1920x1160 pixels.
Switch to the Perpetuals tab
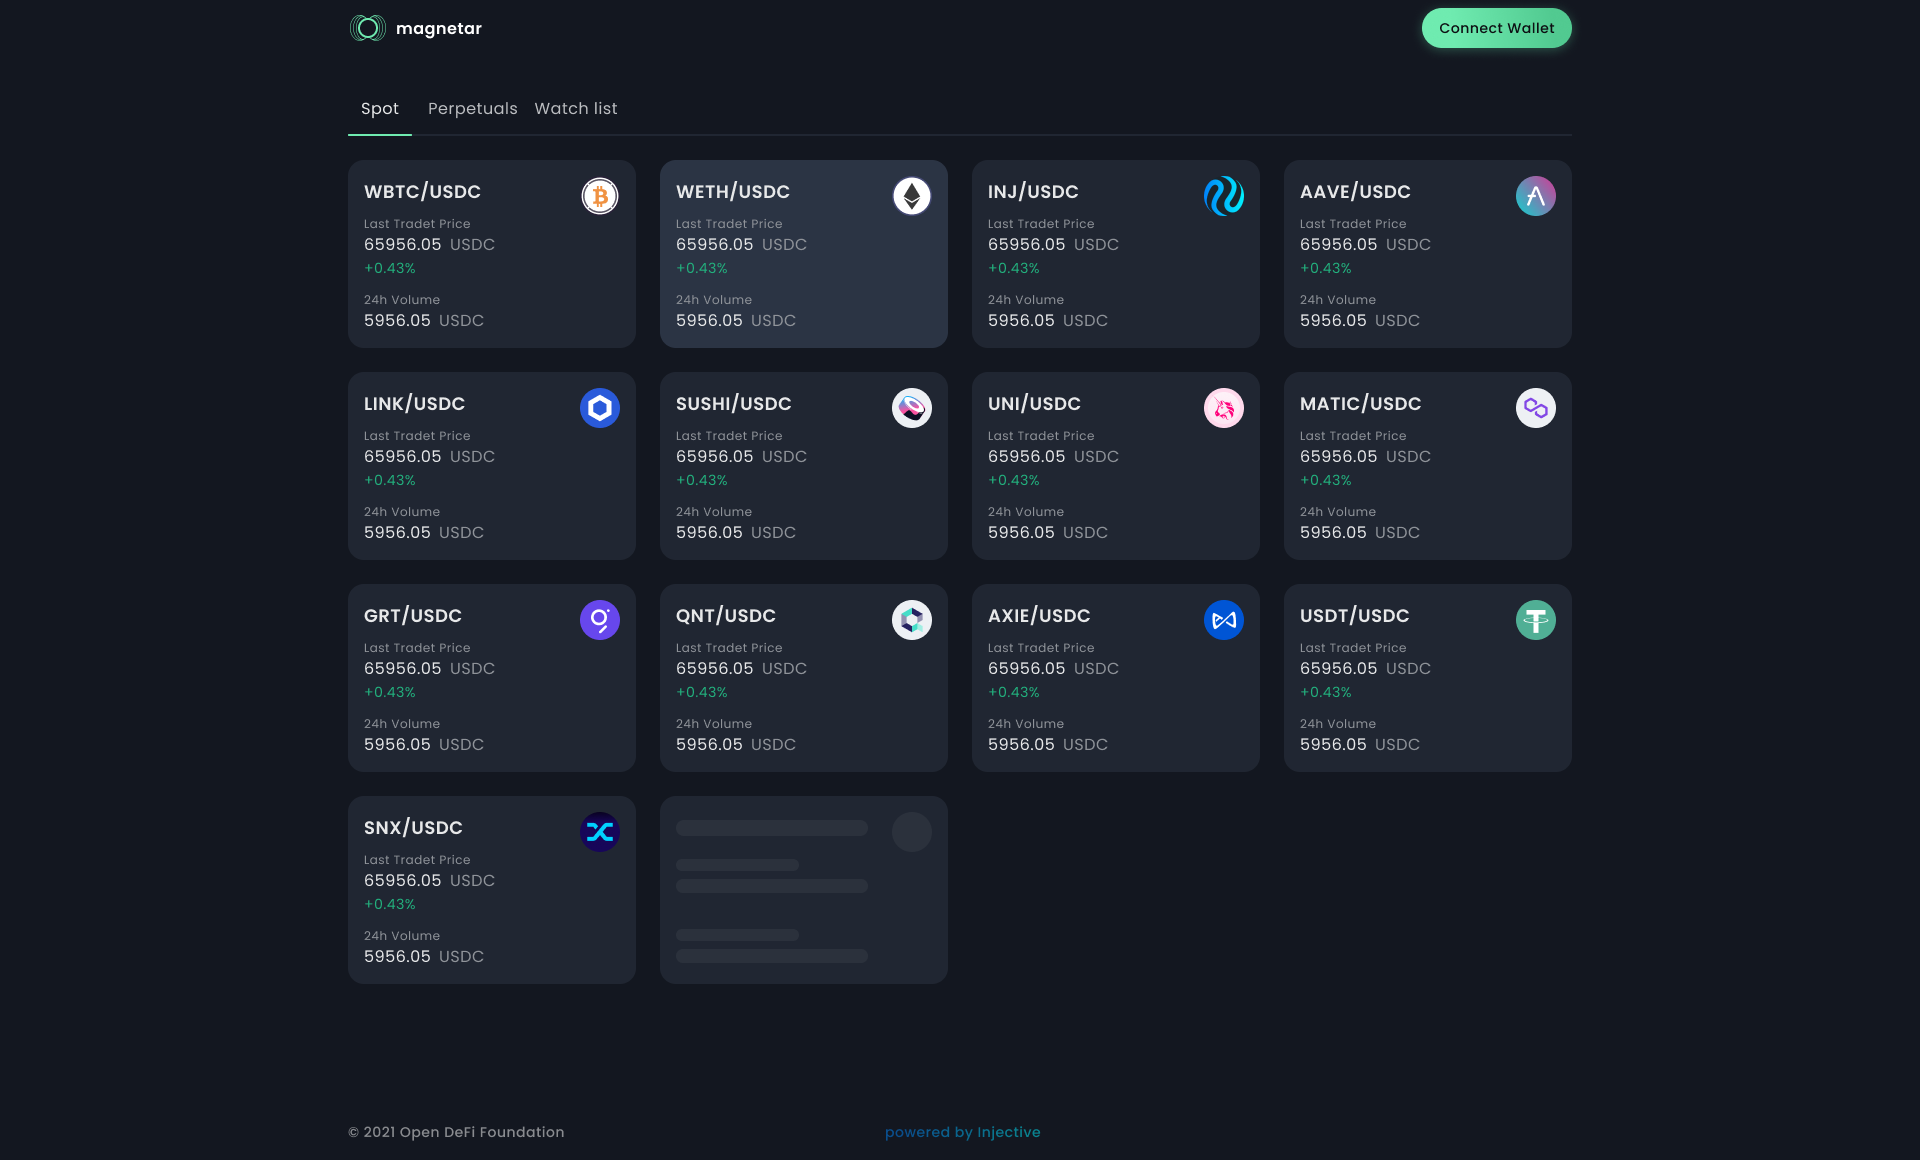pos(472,108)
